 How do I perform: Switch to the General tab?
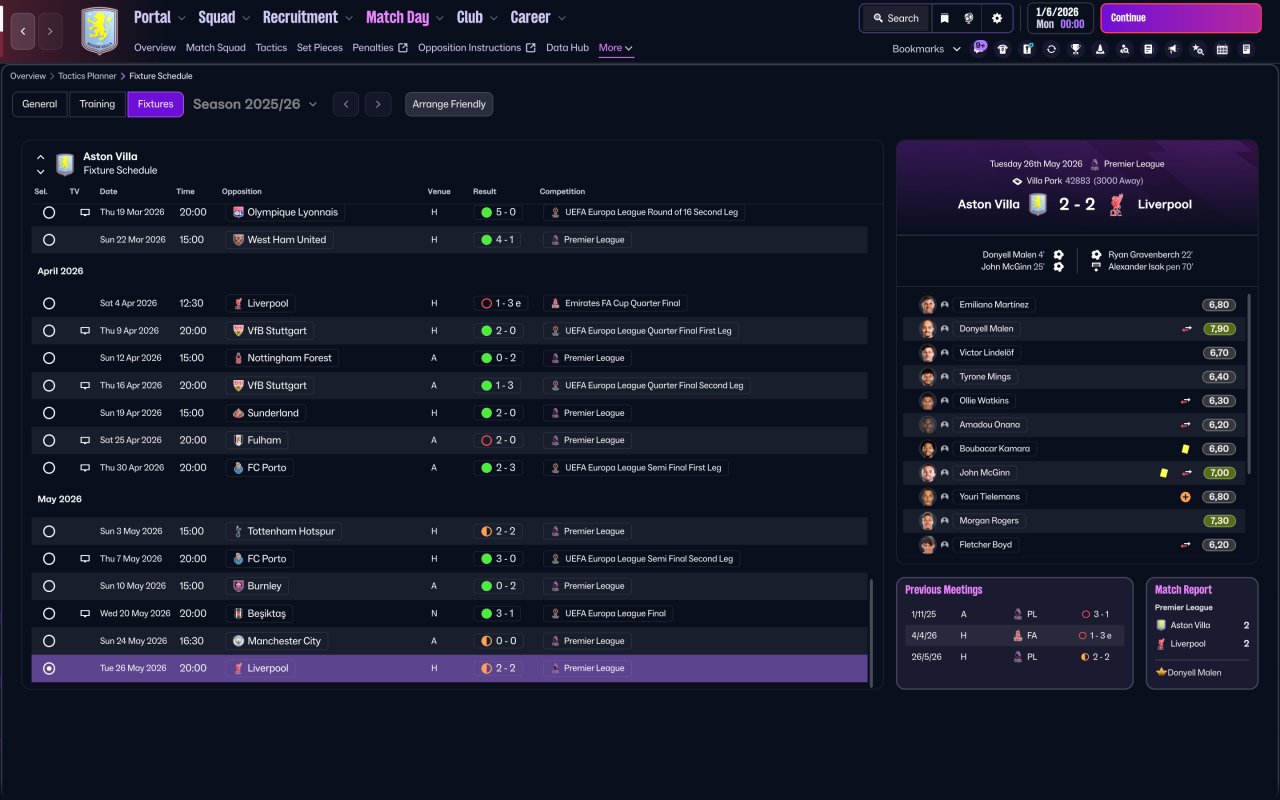coord(40,104)
